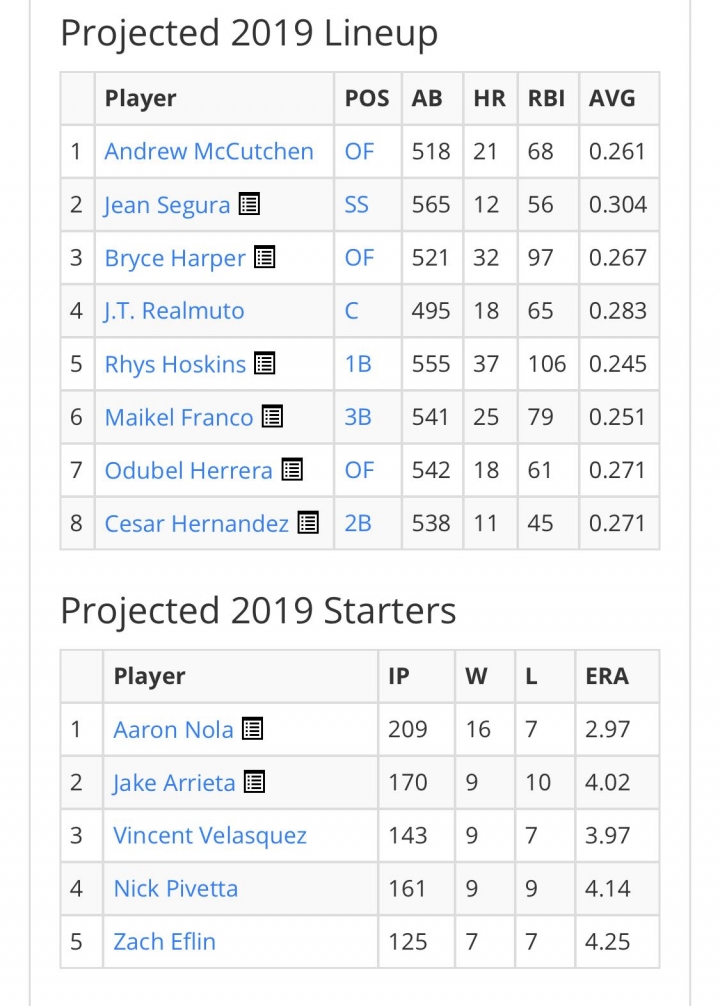Select the SS position link for Segura
The image size is (720, 1006).
356,205
